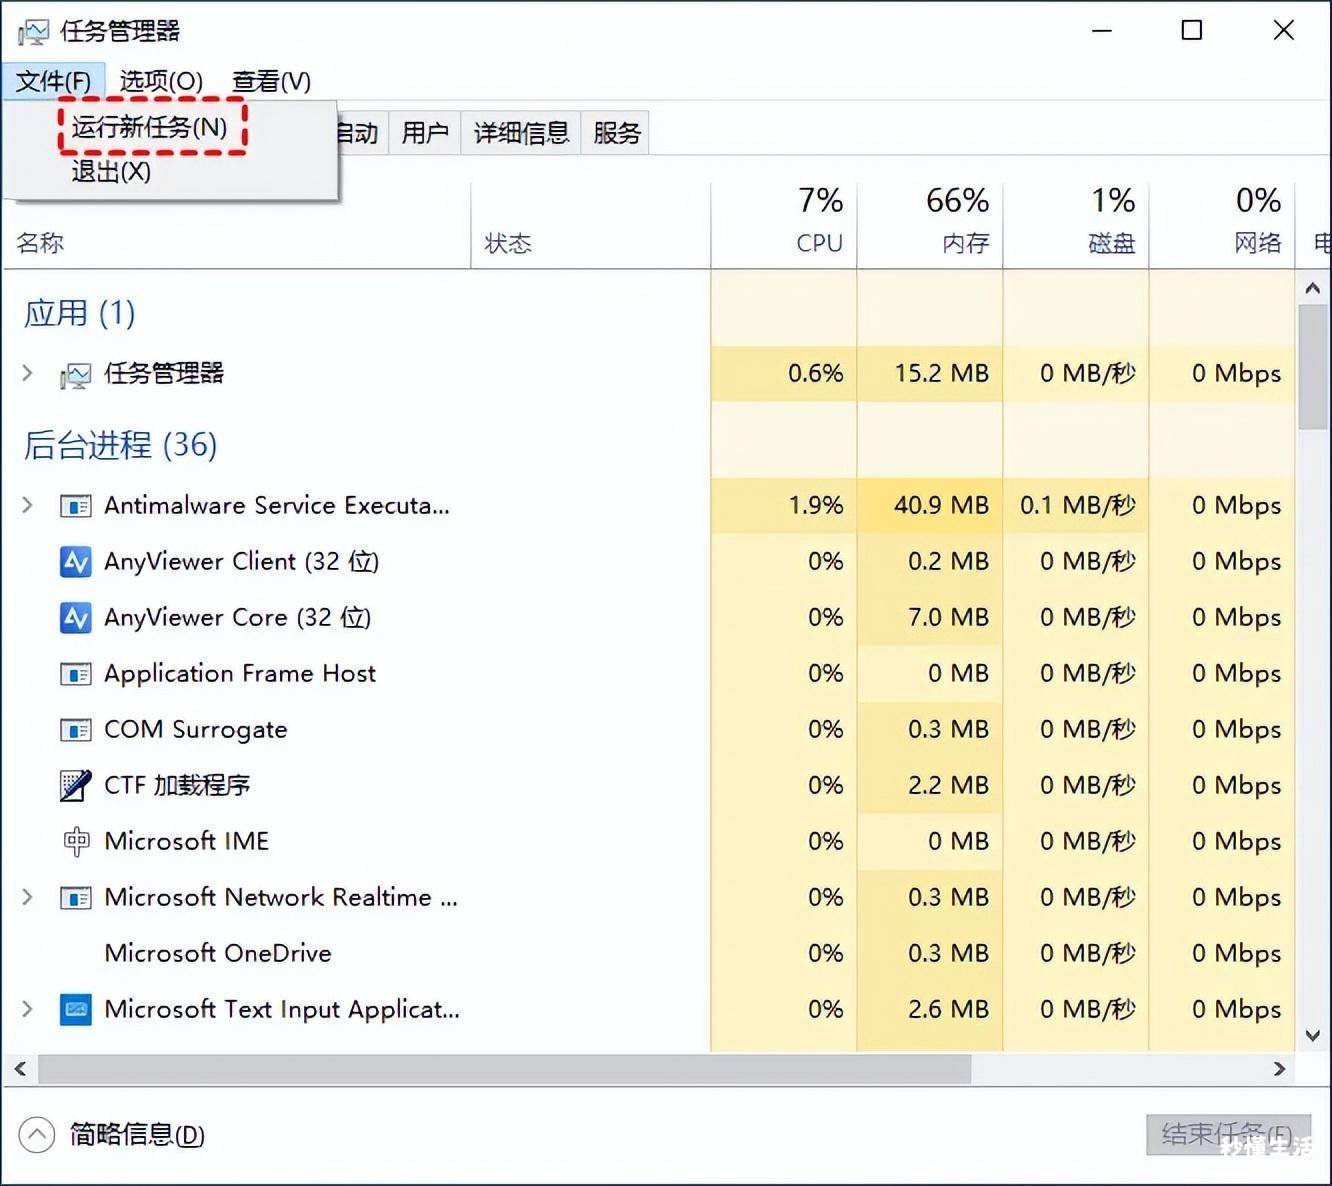Click the 简略信息(D) link
Viewport: 1332px width, 1186px height.
point(137,1135)
